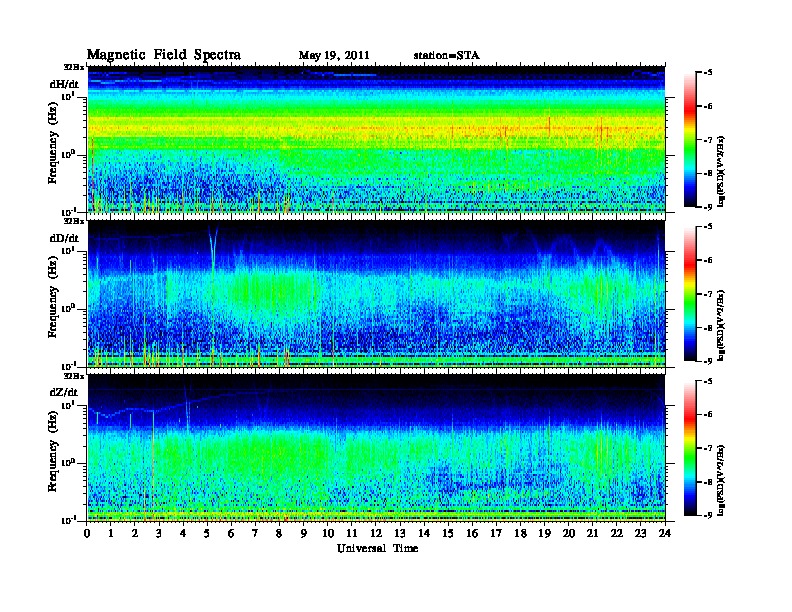Select the dH/dt panel label
The width and height of the screenshot is (792, 612).
[x=65, y=84]
